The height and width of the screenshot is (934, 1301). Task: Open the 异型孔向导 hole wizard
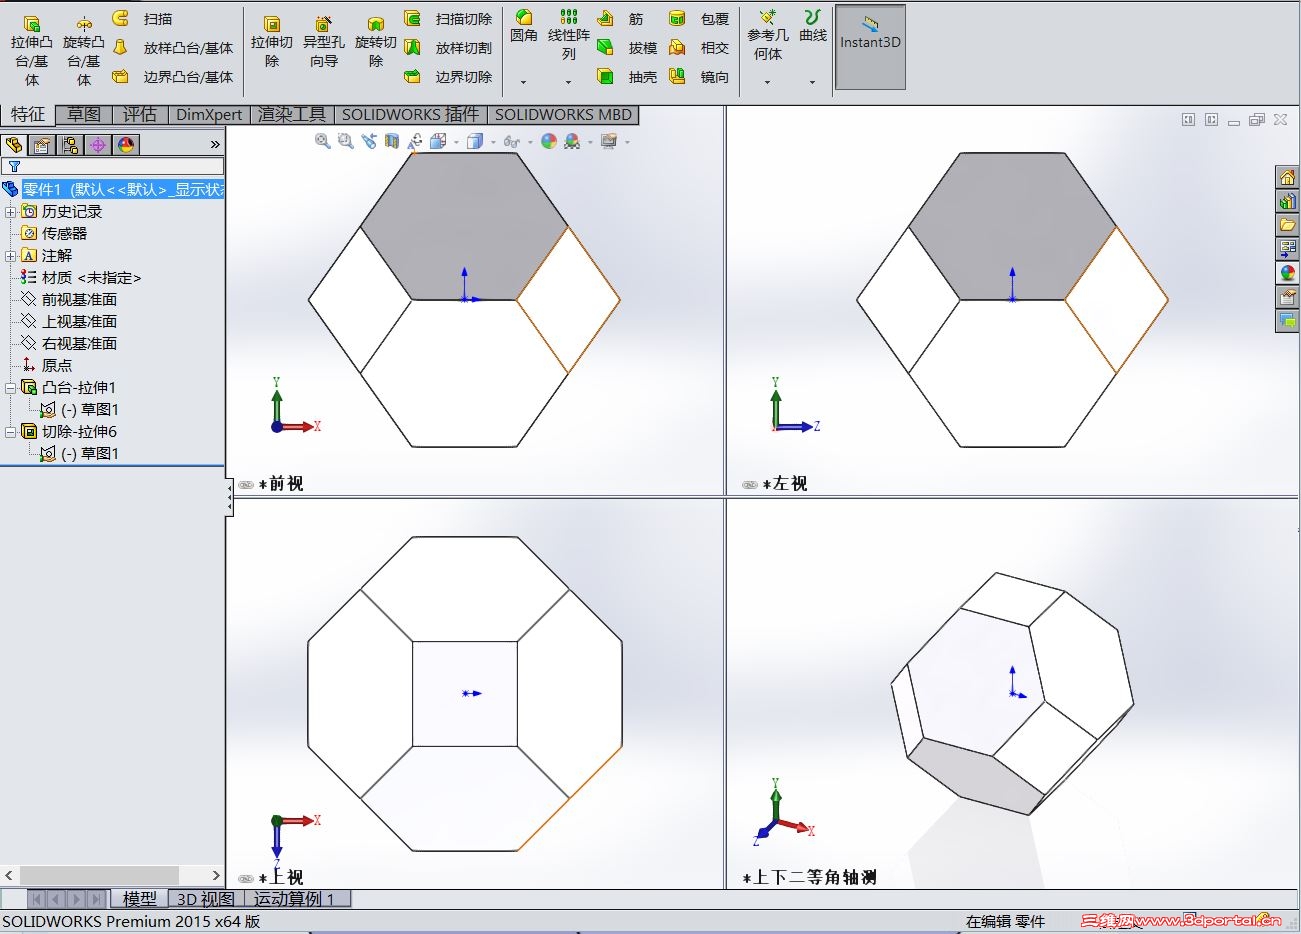coord(324,41)
